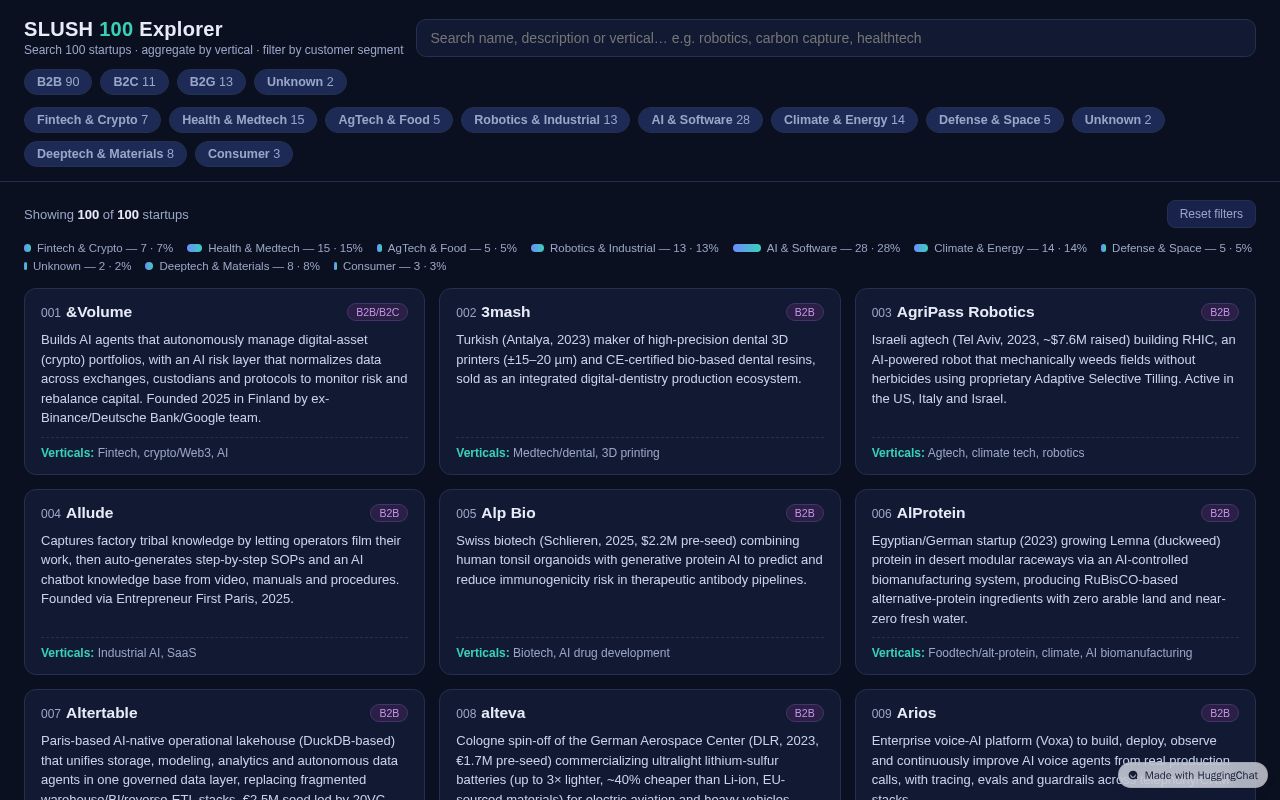This screenshot has width=1280, height=800.
Task: Open the Altertable startup card title
Action: [x=102, y=713]
